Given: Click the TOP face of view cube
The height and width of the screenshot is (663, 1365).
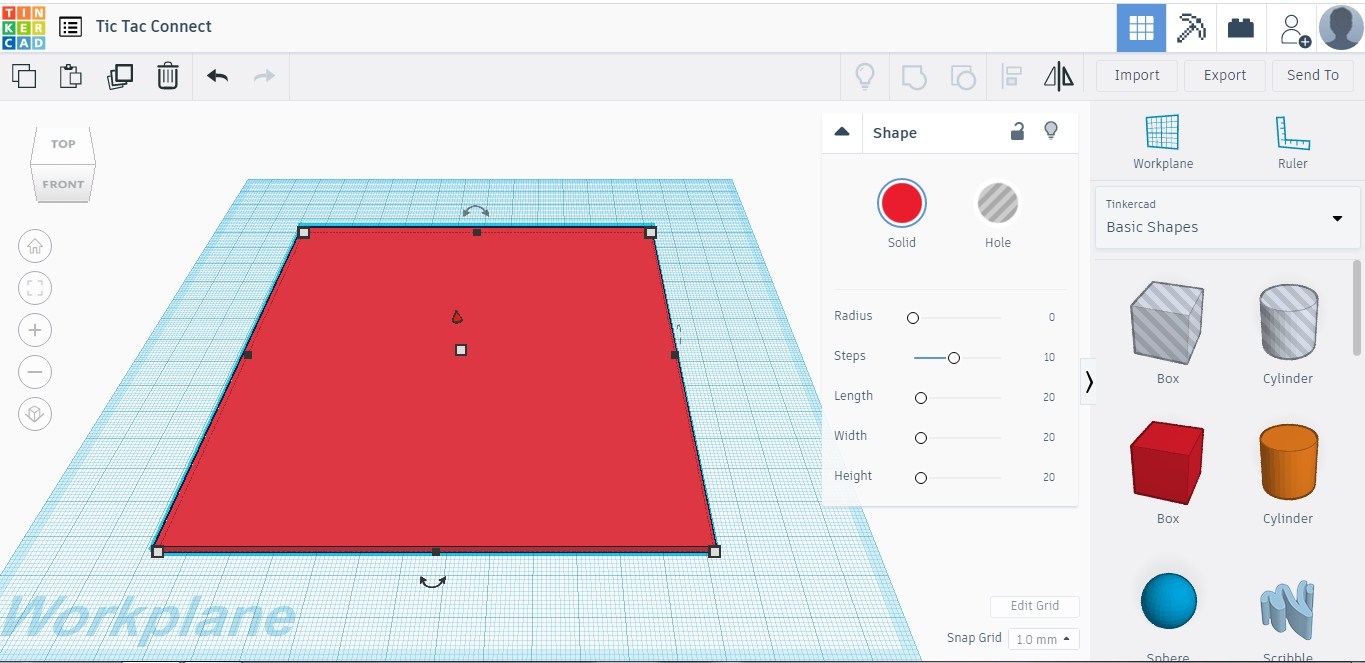Looking at the screenshot, I should coord(63,144).
